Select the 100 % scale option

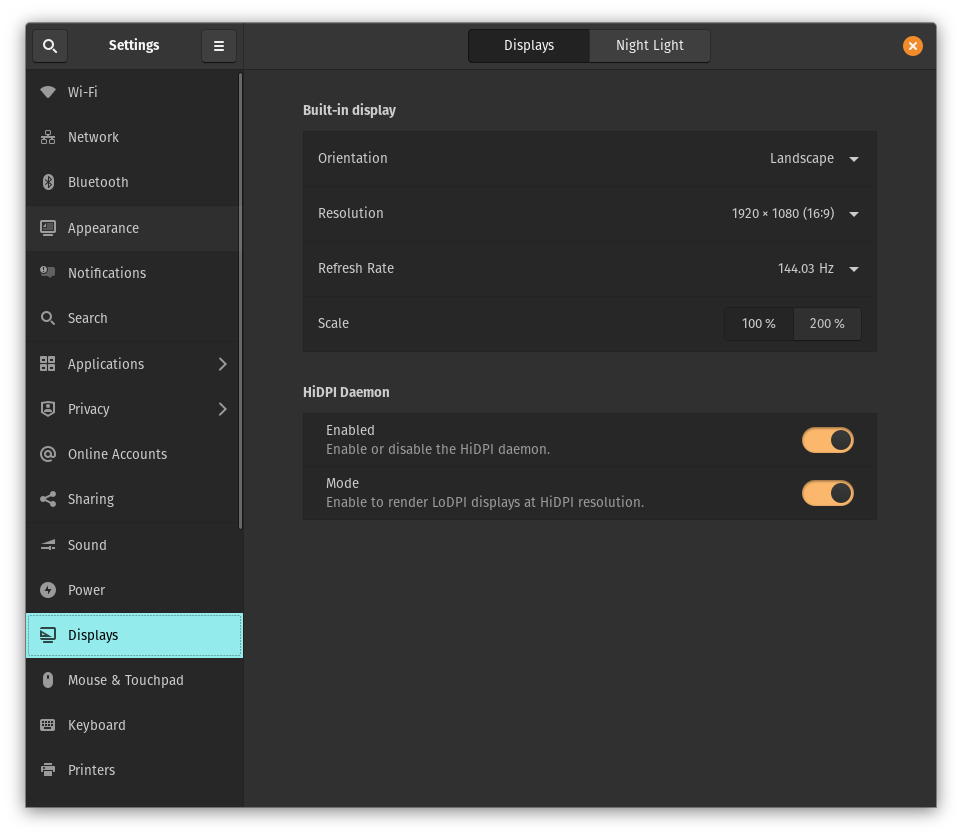[758, 323]
